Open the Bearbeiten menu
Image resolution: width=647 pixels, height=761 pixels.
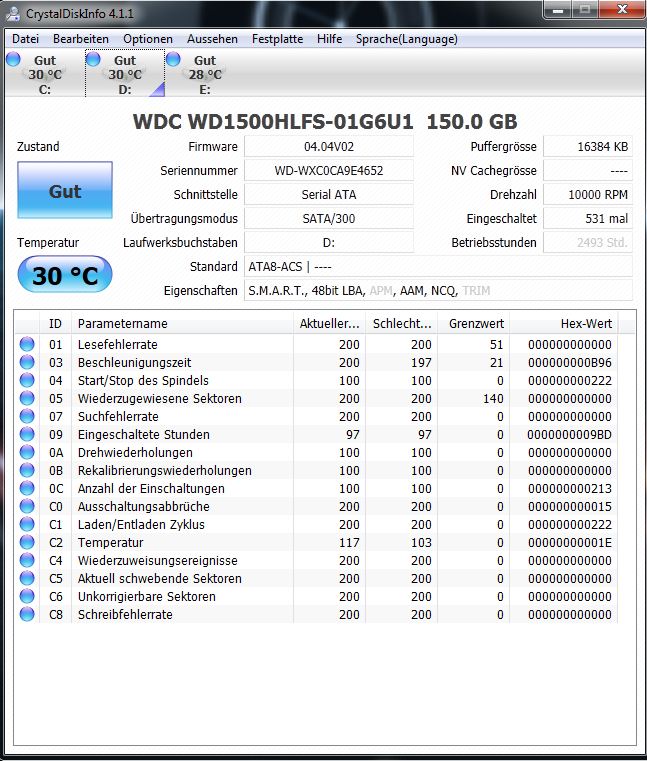(x=81, y=39)
